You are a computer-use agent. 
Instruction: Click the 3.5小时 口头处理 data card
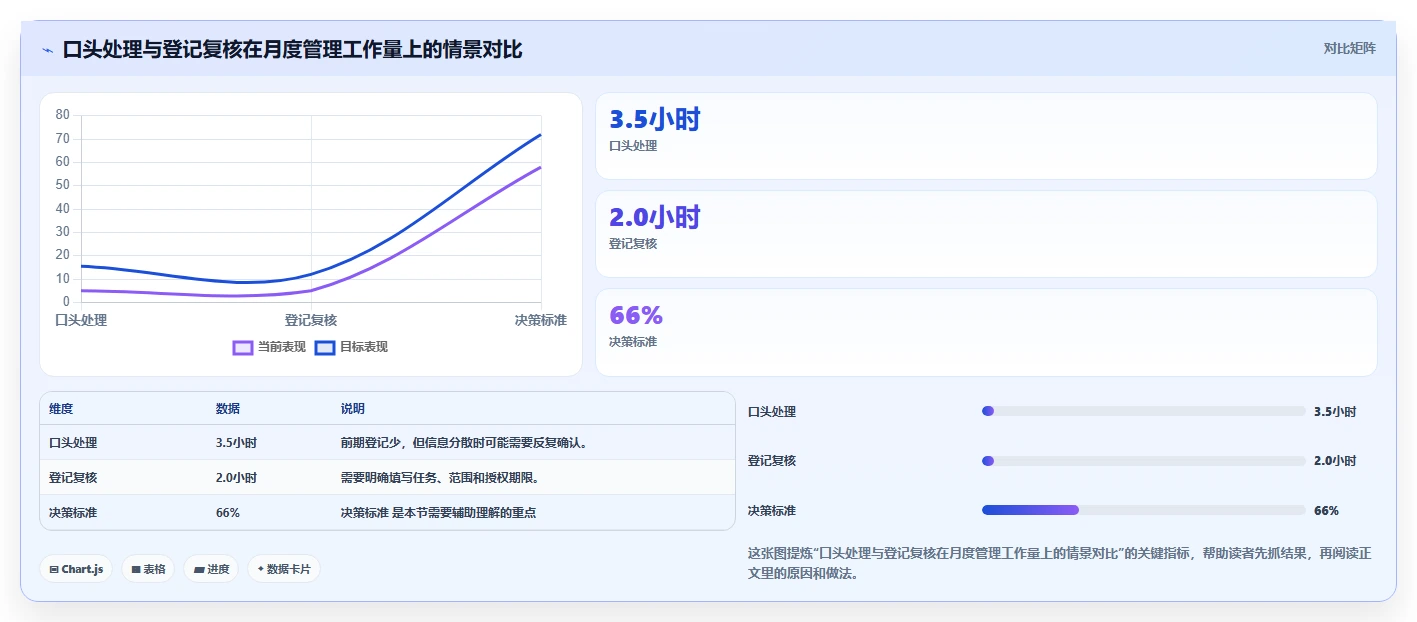click(986, 136)
